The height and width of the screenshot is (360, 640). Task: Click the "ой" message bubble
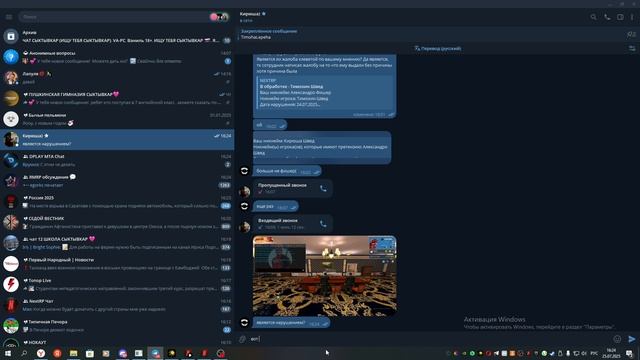click(270, 125)
